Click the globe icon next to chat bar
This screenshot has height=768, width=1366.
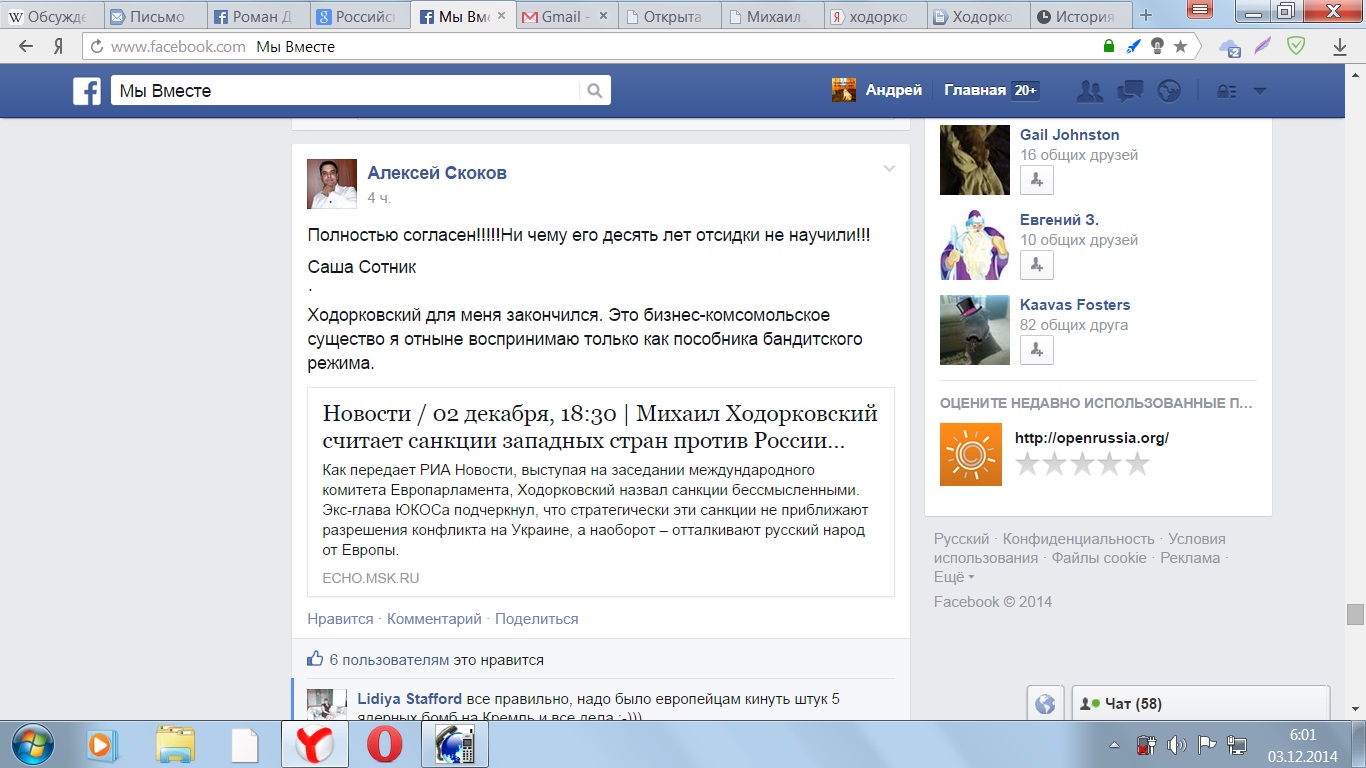(x=1045, y=704)
